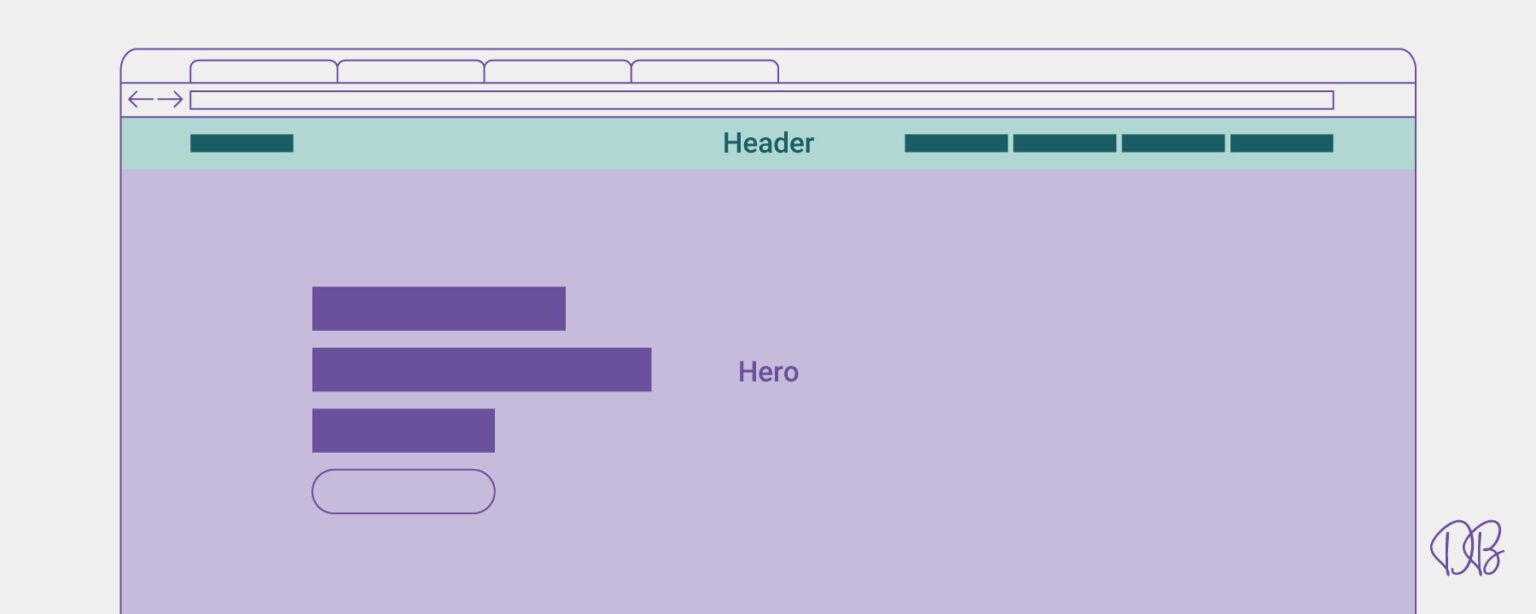The width and height of the screenshot is (1536, 614).
Task: Switch to the second browser tab
Action: pos(411,71)
